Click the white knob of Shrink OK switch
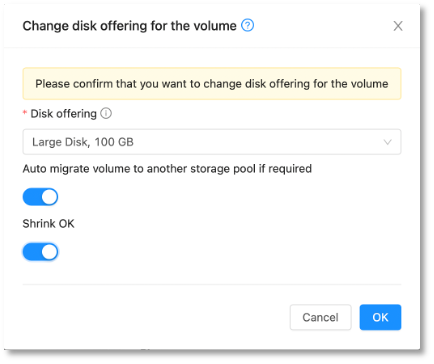 [x=49, y=252]
